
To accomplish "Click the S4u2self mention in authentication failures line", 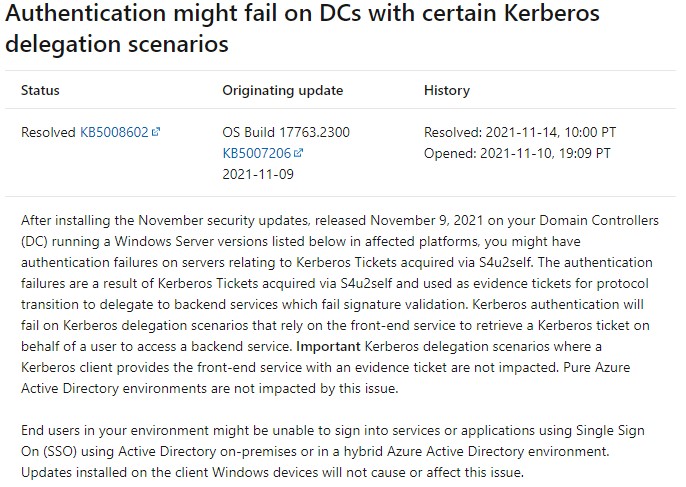I will [505, 263].
